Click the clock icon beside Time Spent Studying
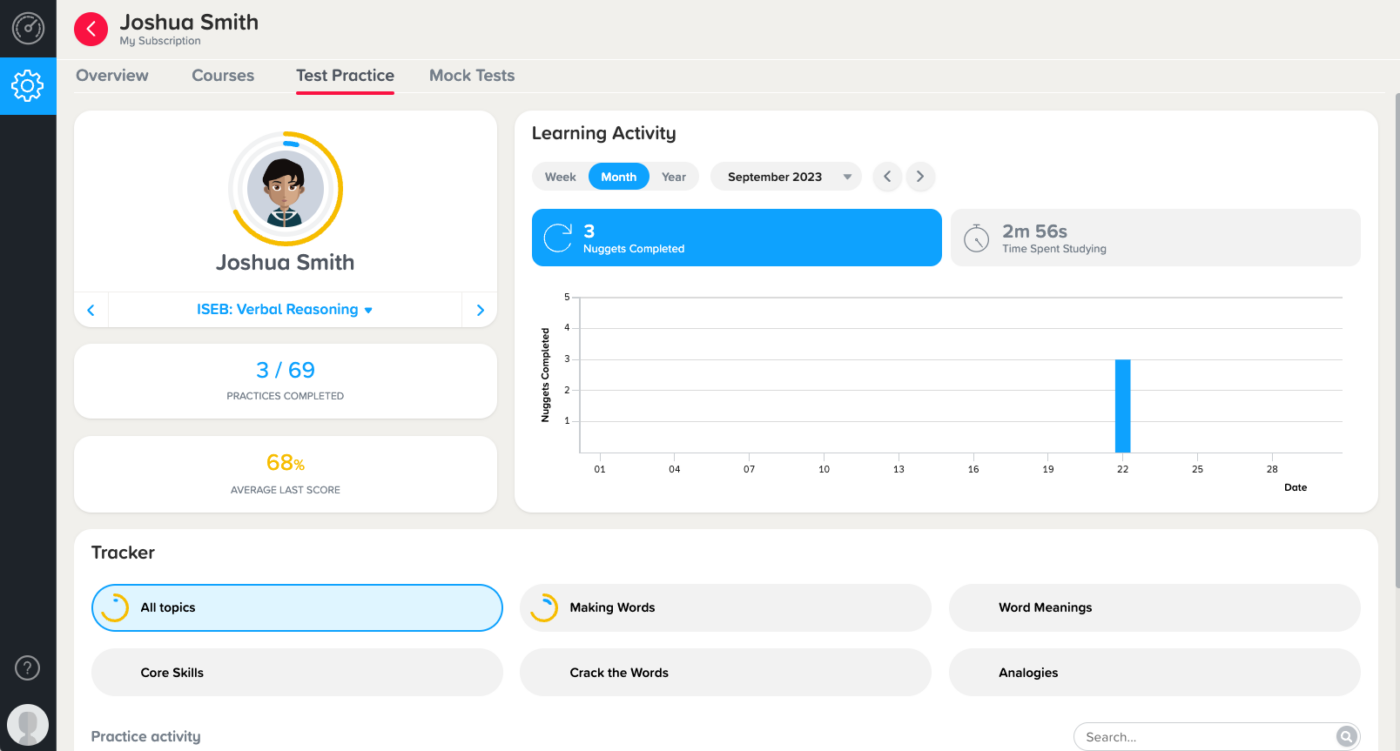 click(x=976, y=237)
